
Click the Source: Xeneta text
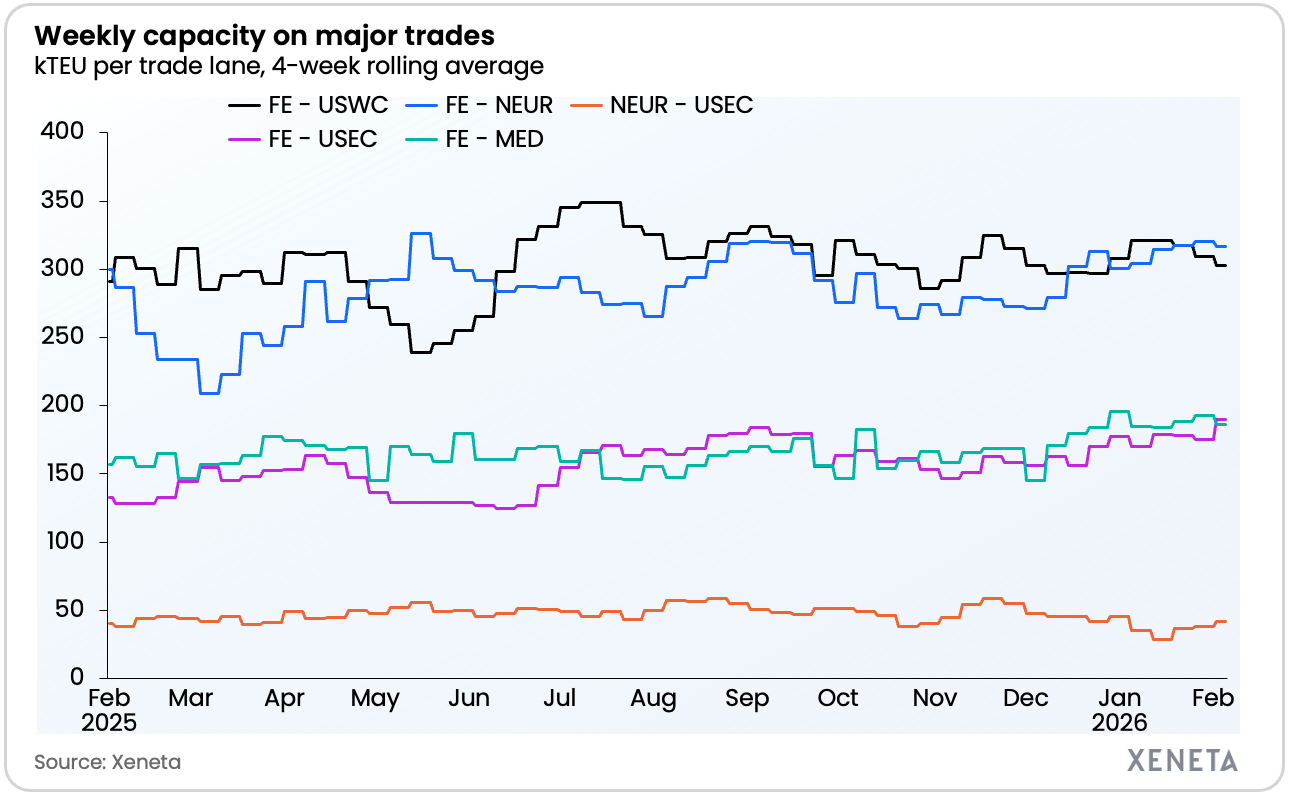(108, 762)
